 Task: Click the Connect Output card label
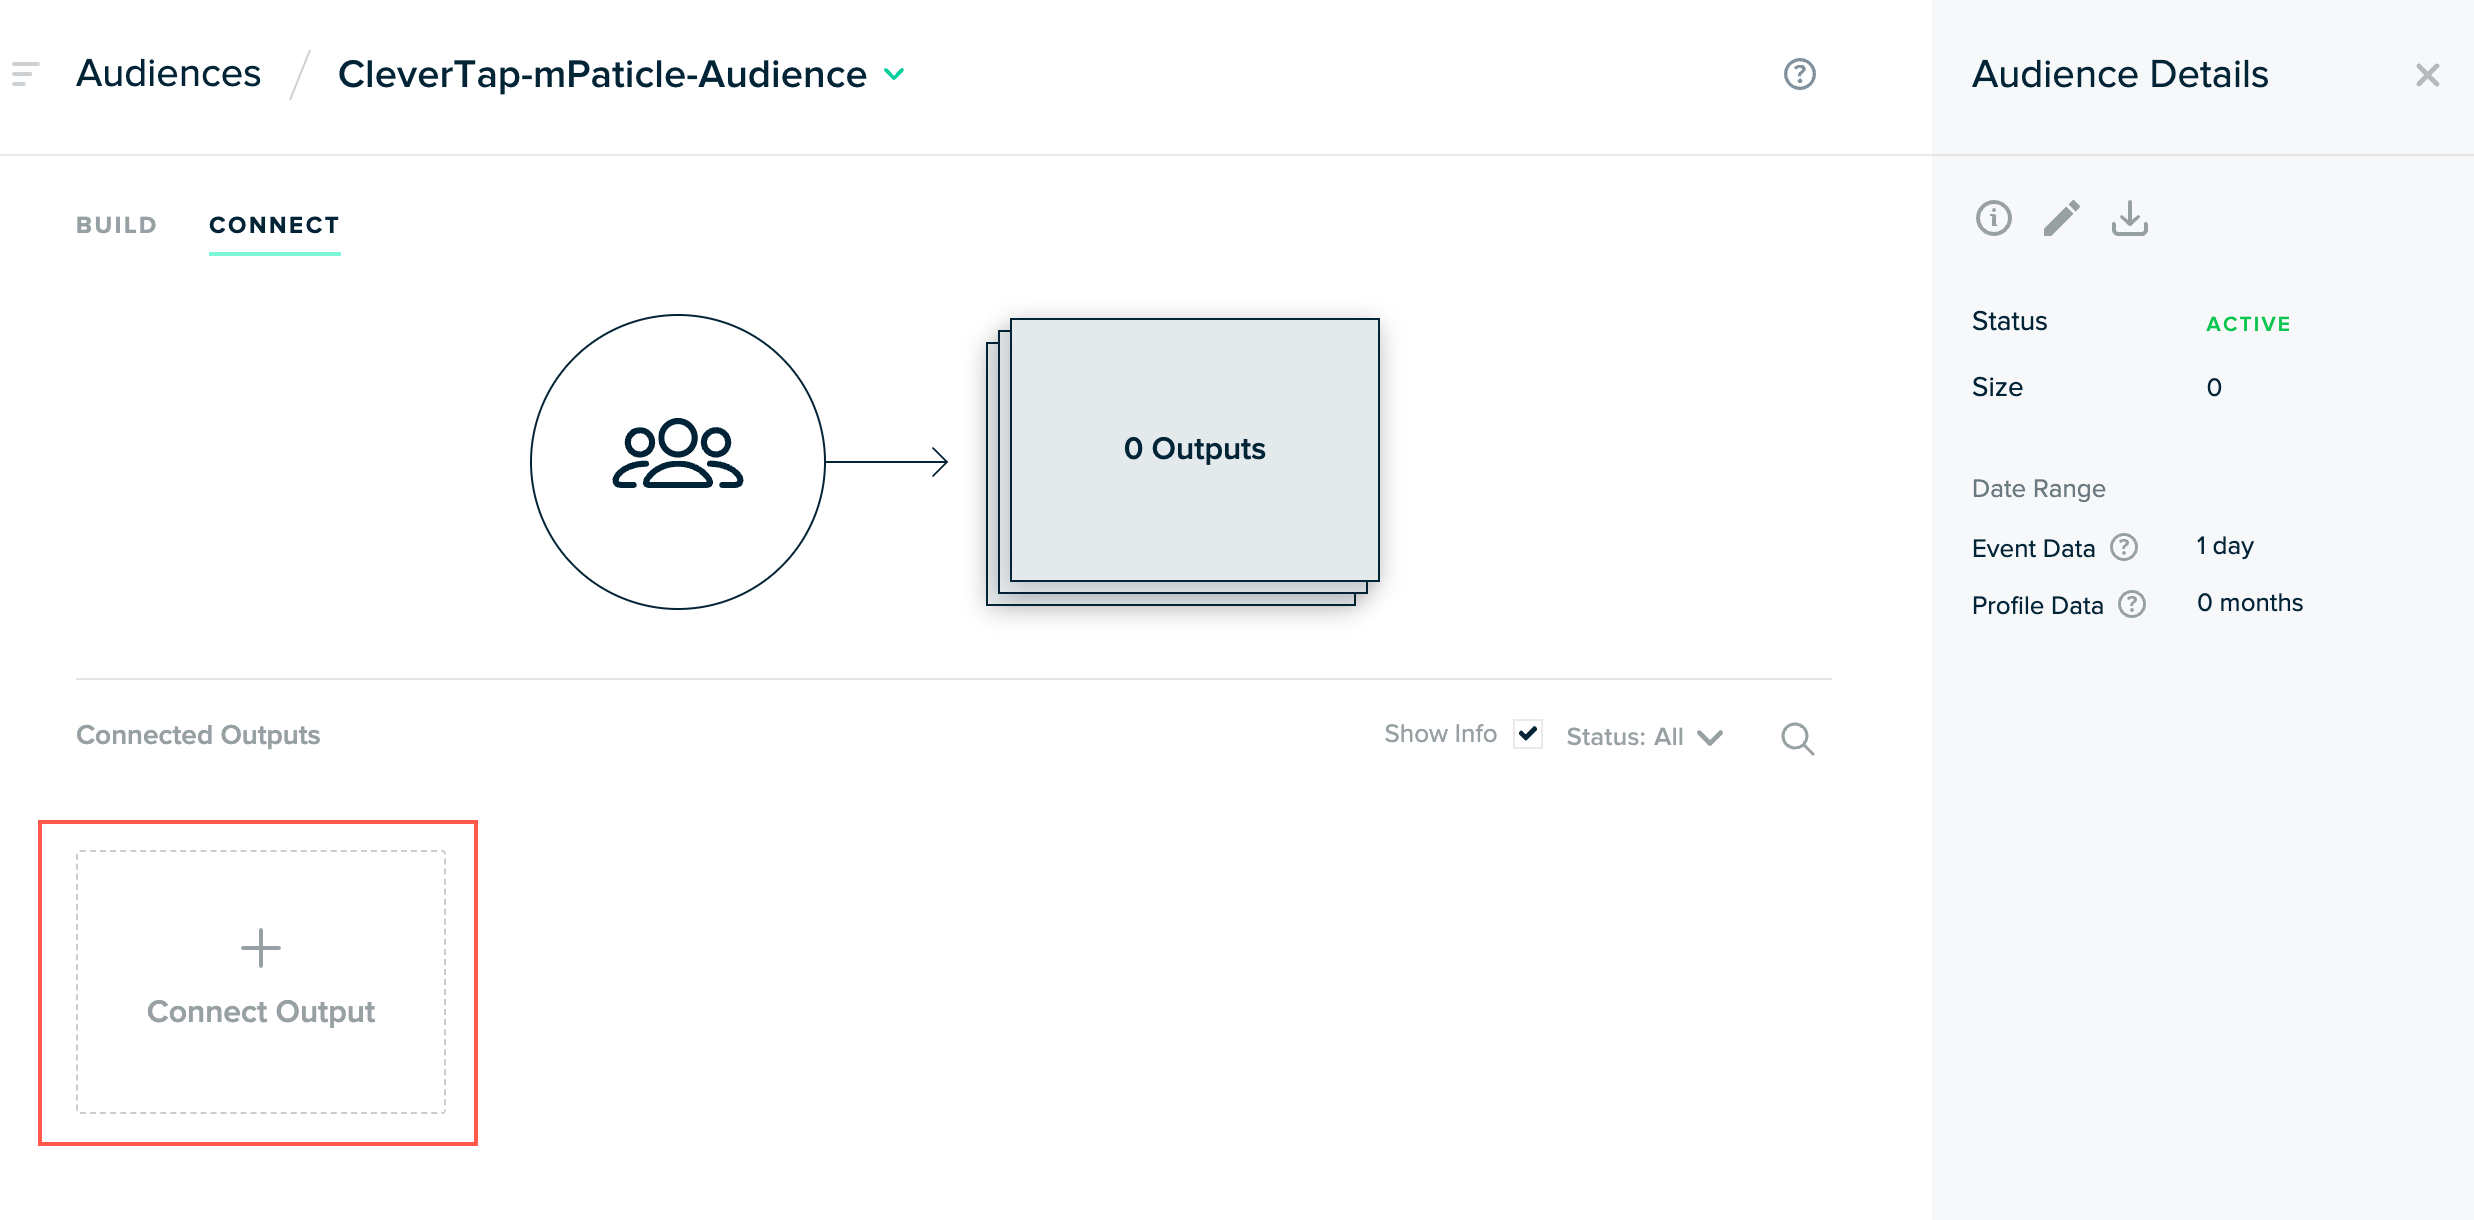coord(261,1011)
